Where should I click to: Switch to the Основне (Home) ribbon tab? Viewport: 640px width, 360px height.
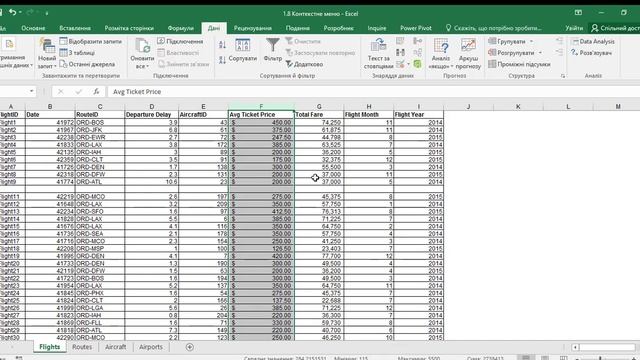33,28
